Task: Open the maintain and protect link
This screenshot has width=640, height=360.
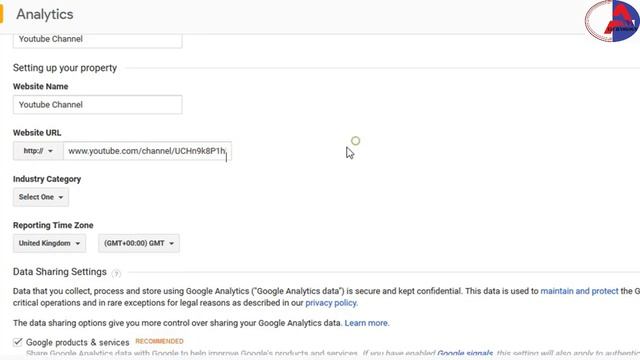Action: click(x=579, y=291)
